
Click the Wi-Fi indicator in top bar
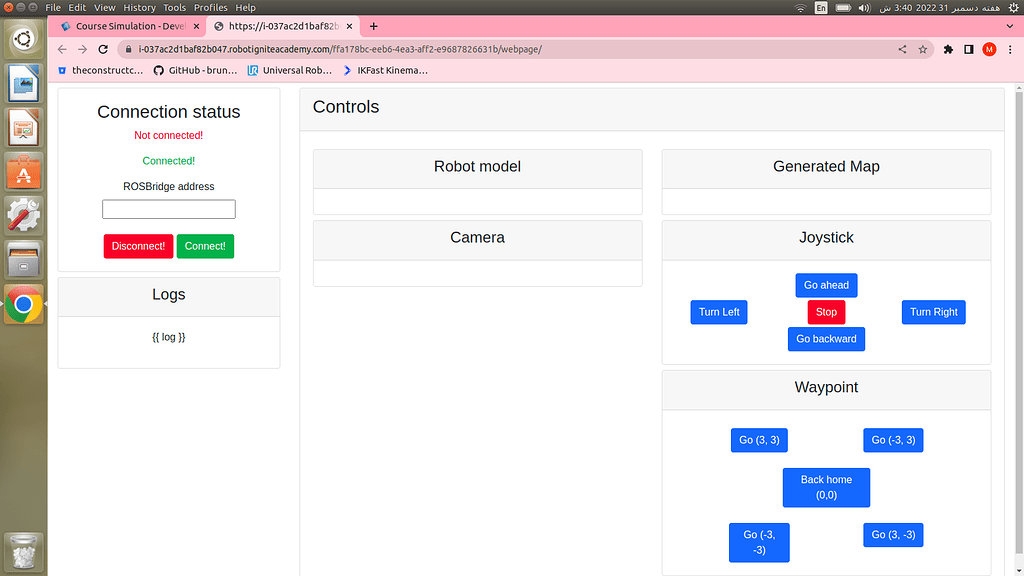[800, 8]
